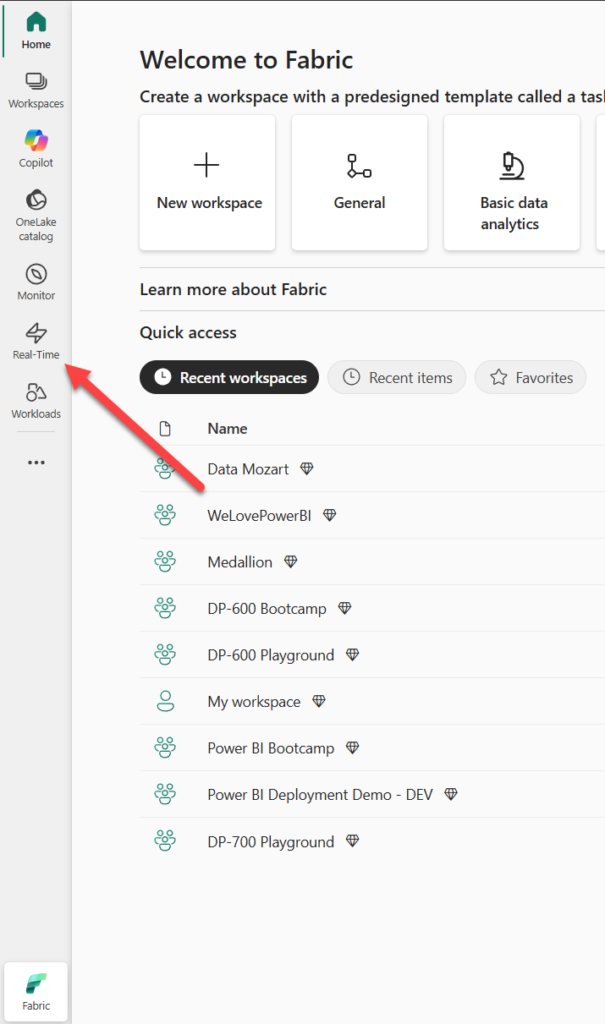Open the Fabric experience switcher
This screenshot has height=1024, width=605.
[x=36, y=992]
